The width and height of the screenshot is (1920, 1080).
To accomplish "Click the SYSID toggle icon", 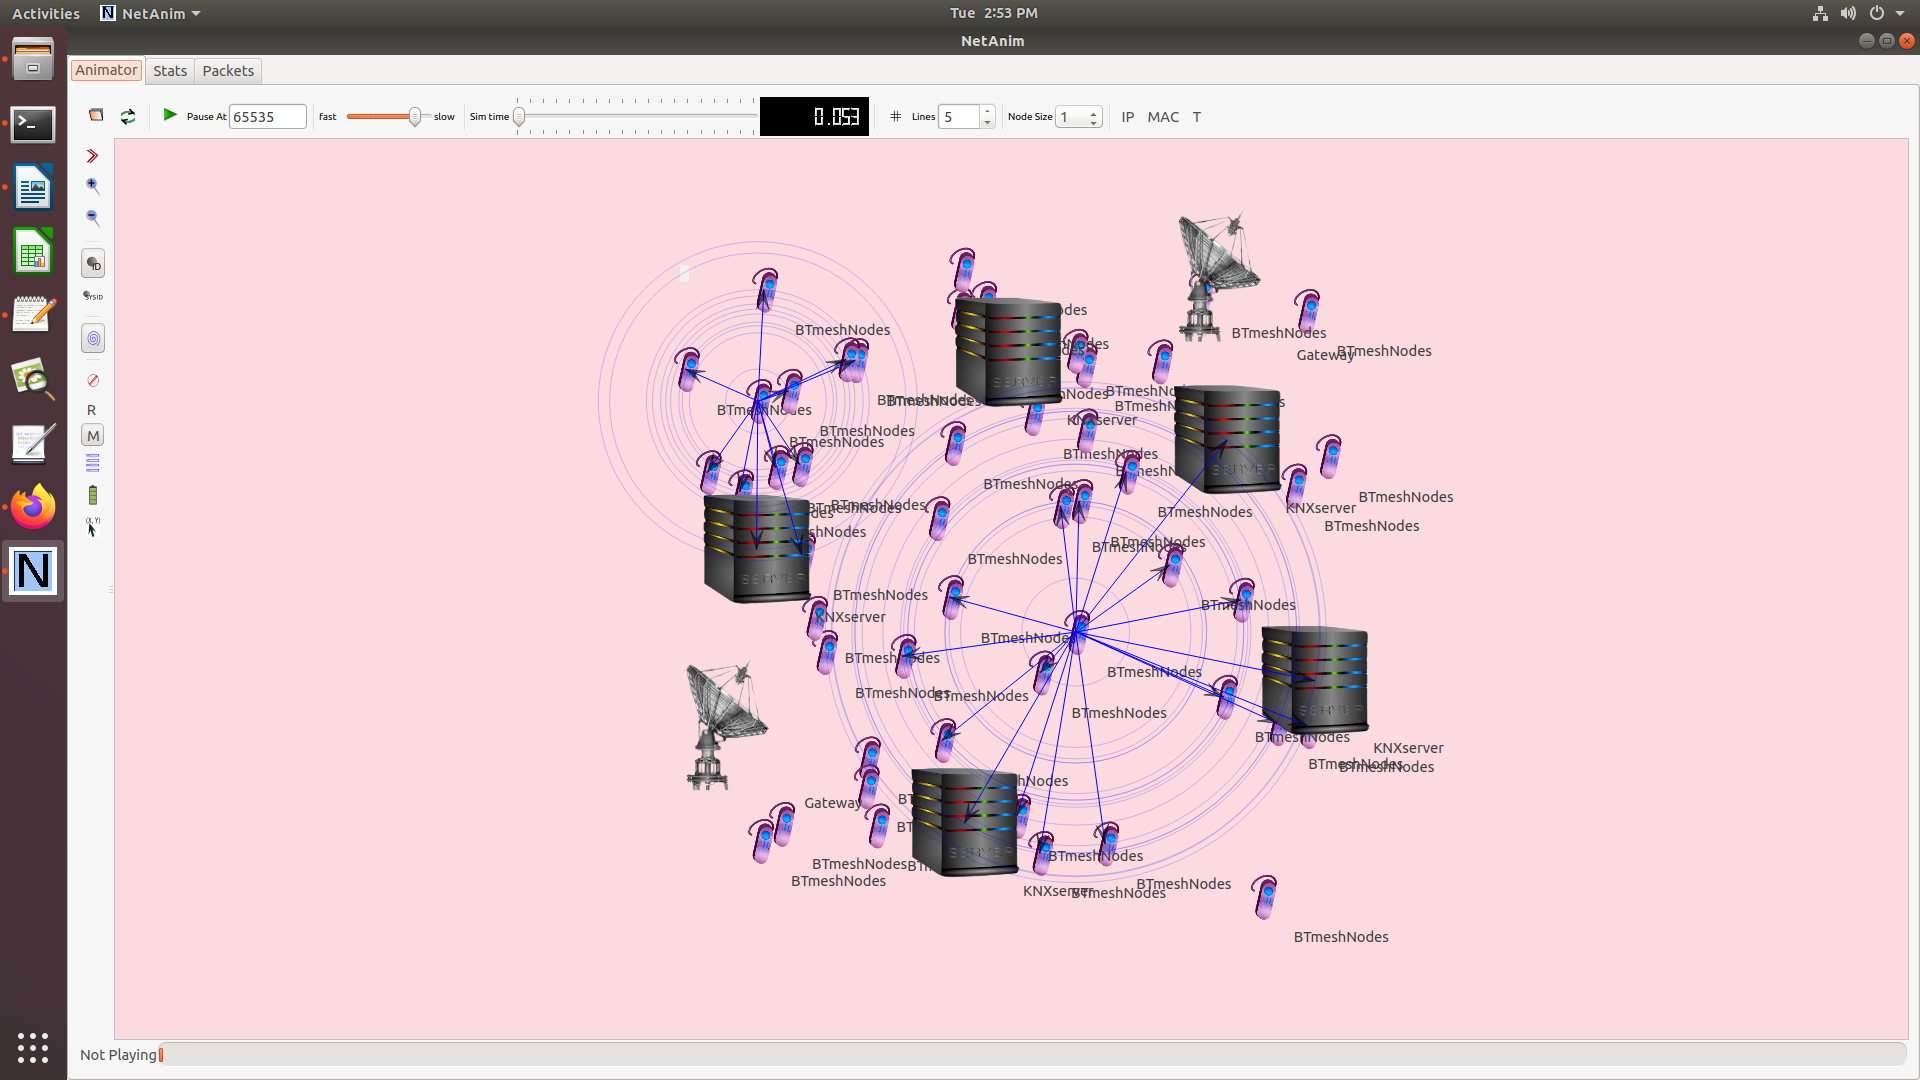I will coord(93,297).
